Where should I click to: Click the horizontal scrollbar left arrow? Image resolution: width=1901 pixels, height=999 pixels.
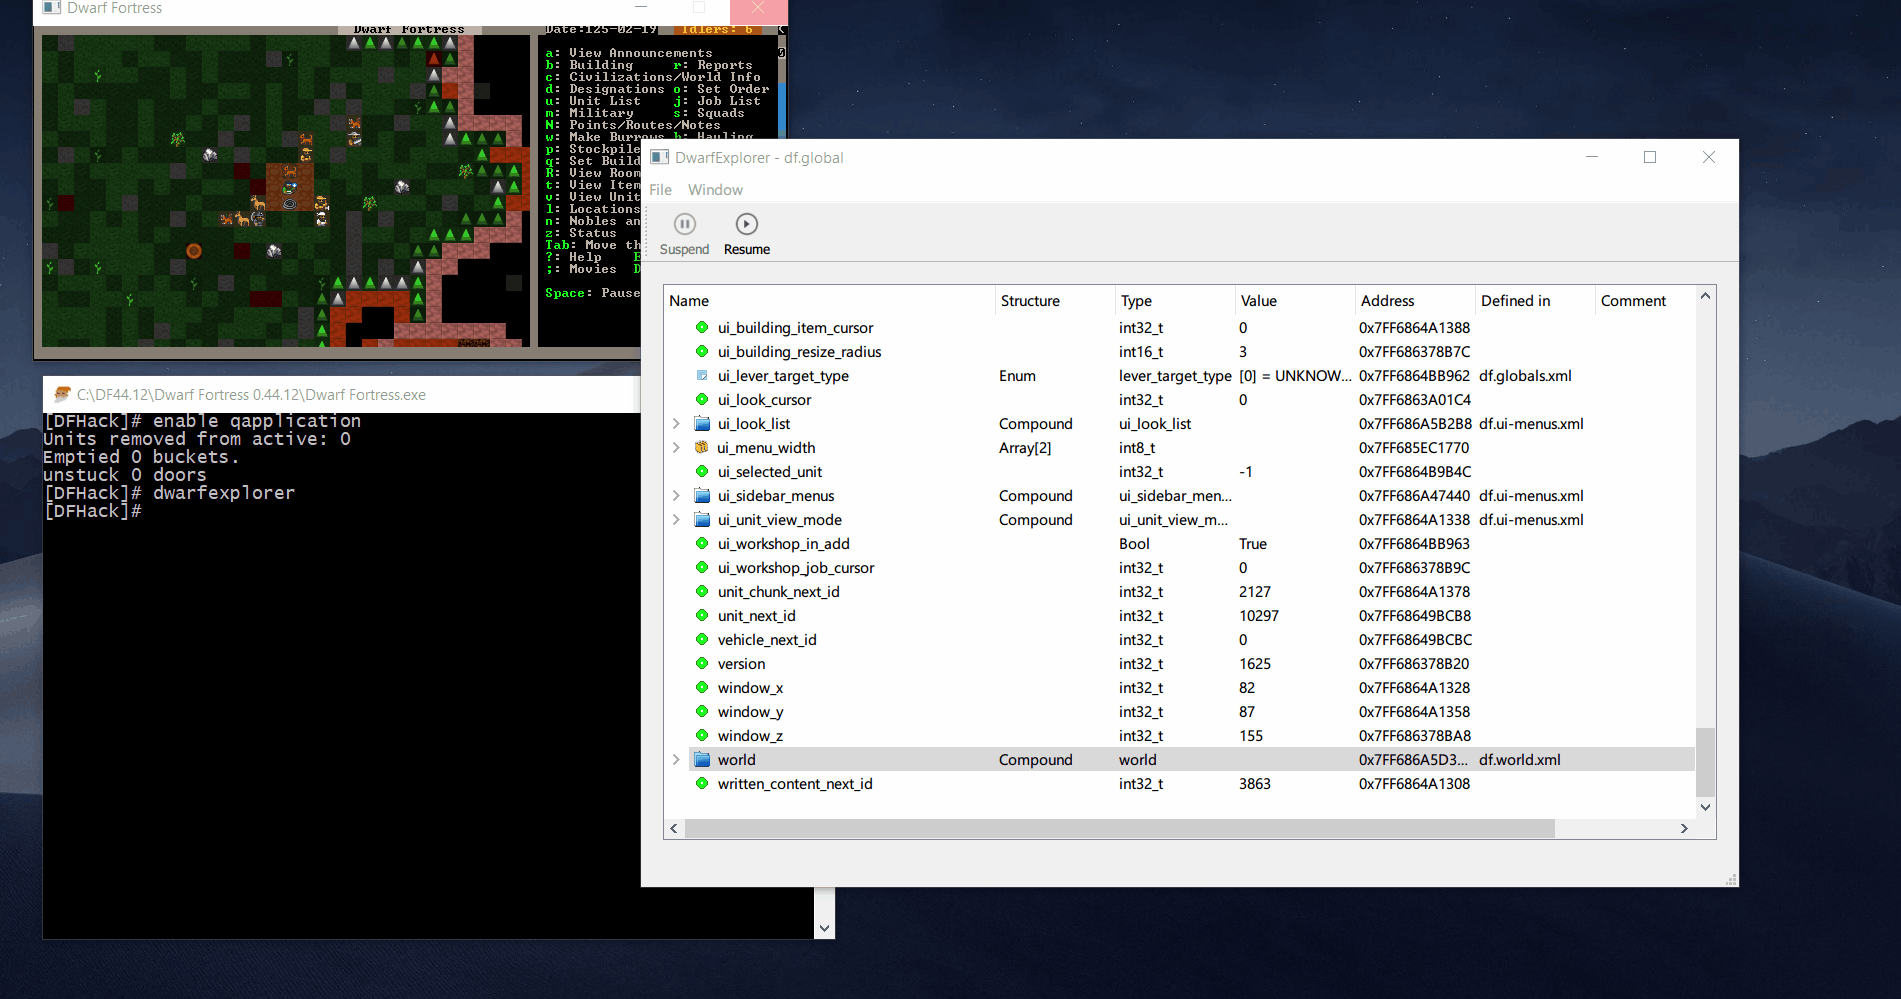(674, 829)
